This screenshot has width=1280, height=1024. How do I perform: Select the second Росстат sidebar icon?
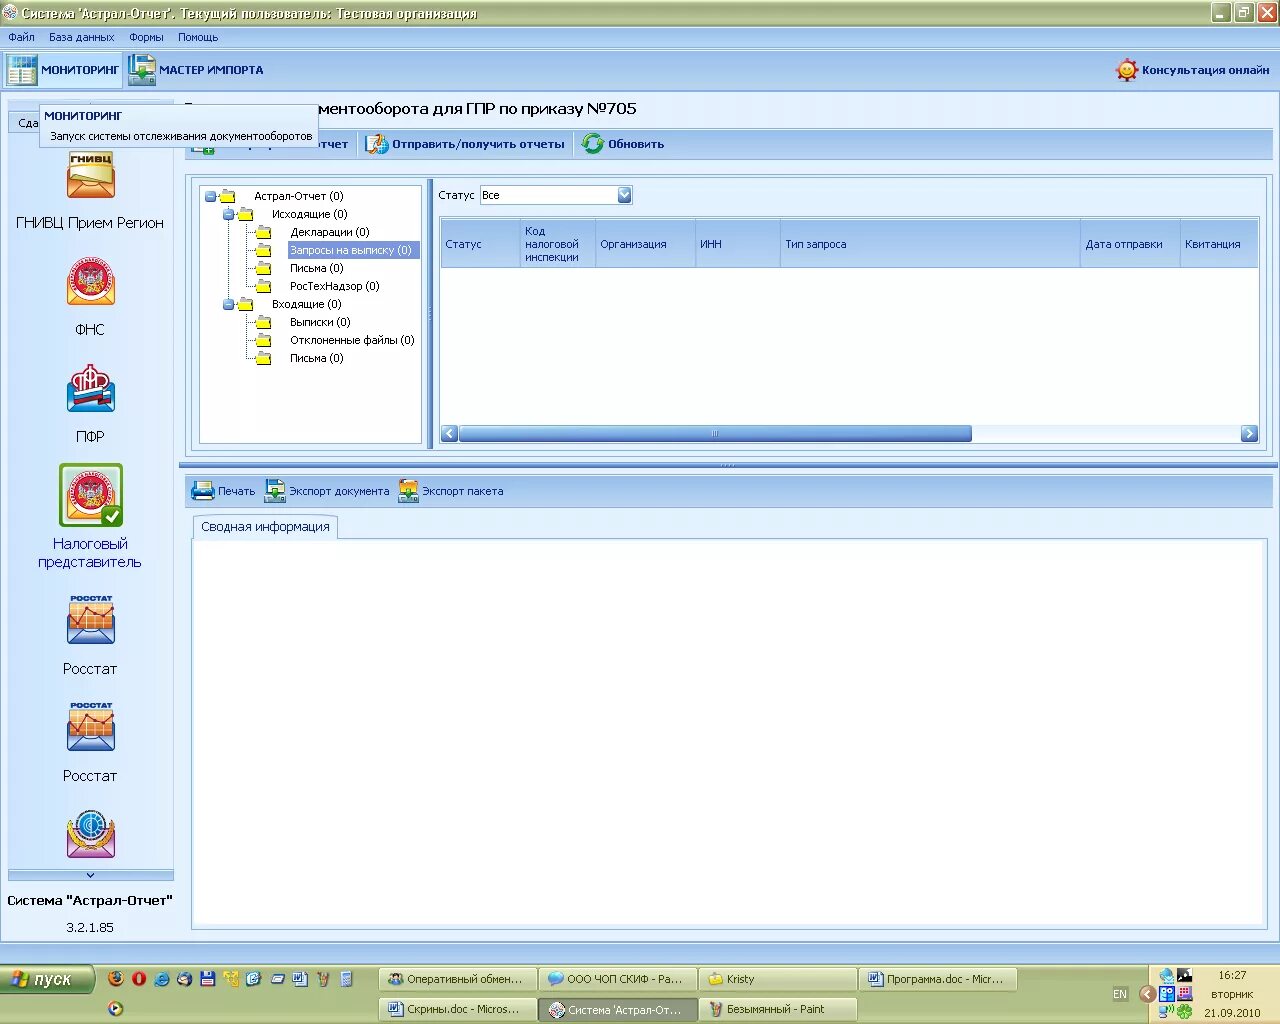90,728
